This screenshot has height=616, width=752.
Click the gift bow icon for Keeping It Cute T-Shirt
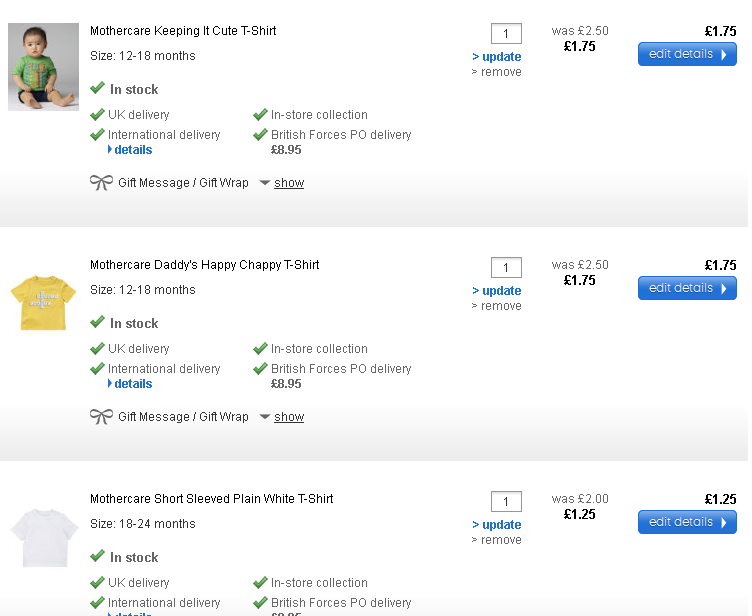[101, 183]
